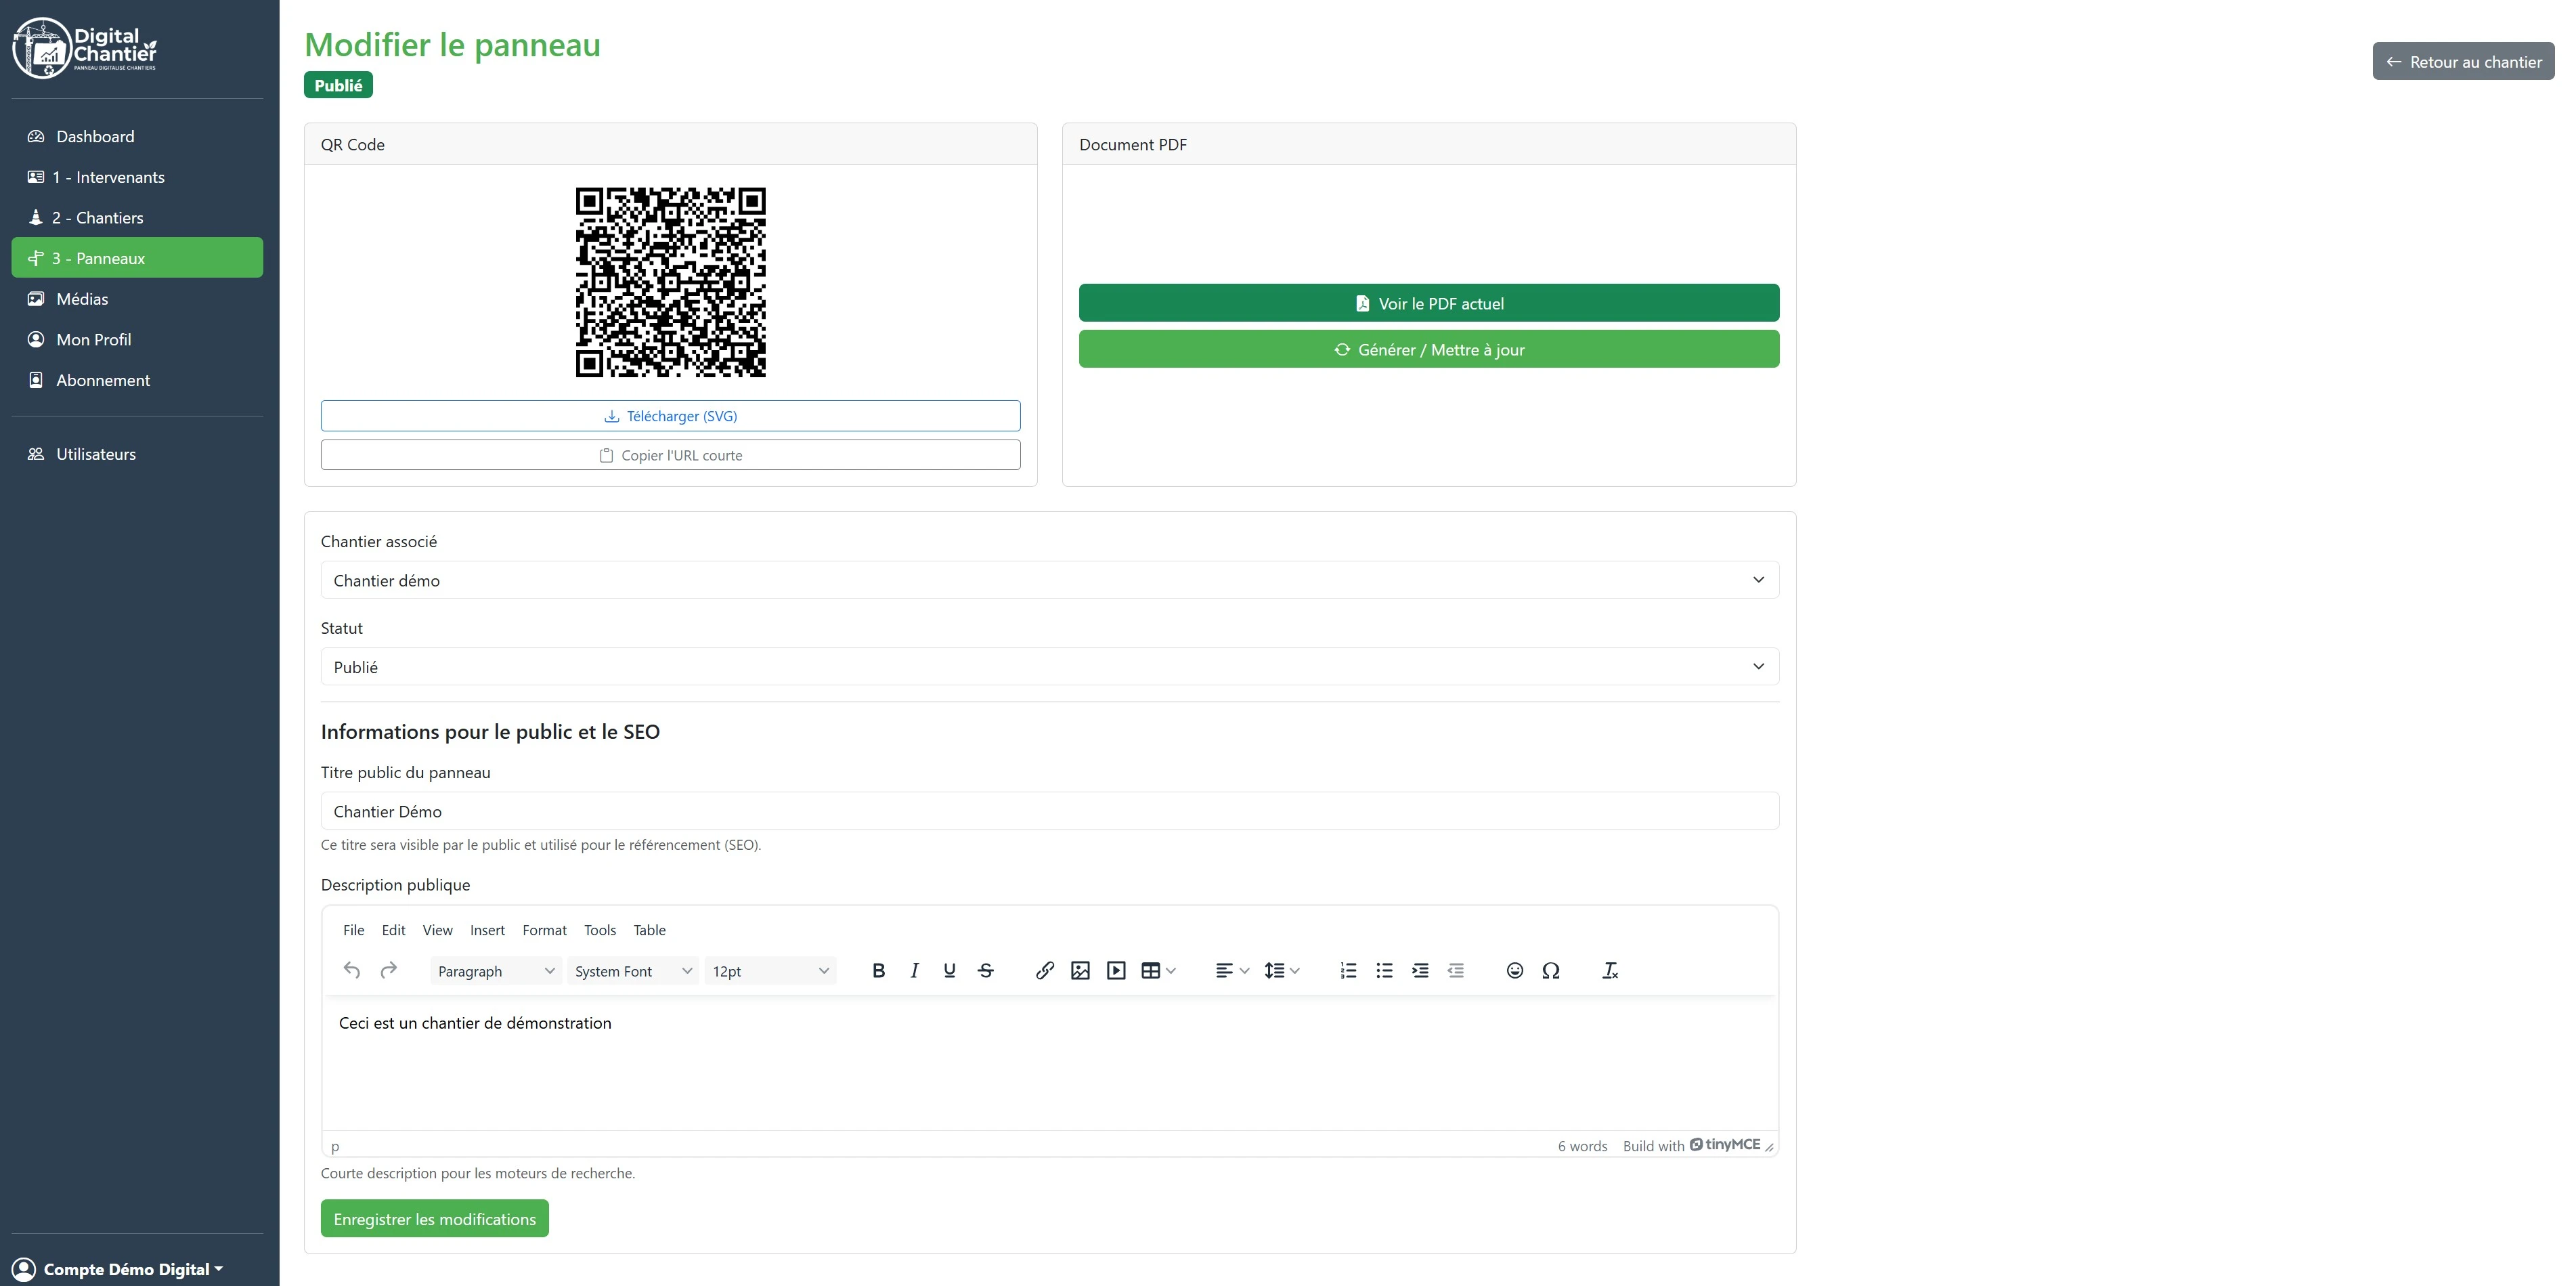Click Enregistrer les modifications button
Screen dimensions: 2576x1286
(434, 1219)
